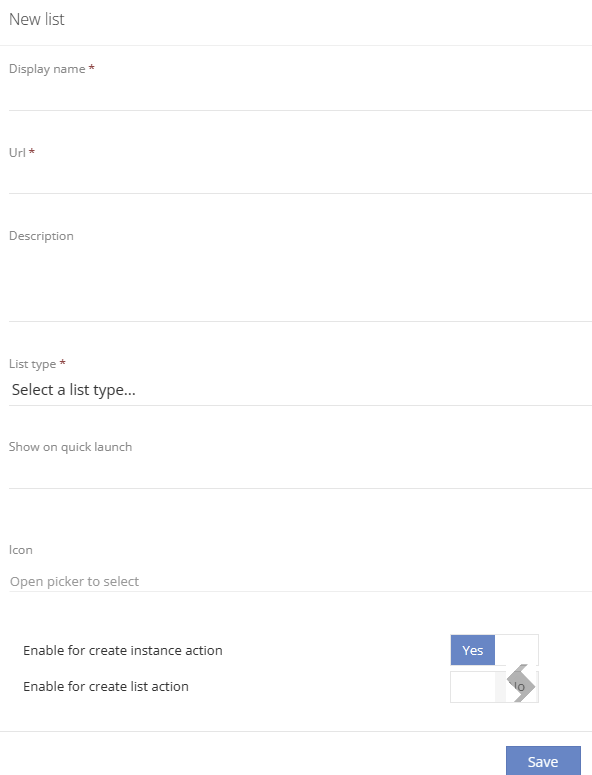Click 'Enable for create instance action' label

click(123, 650)
